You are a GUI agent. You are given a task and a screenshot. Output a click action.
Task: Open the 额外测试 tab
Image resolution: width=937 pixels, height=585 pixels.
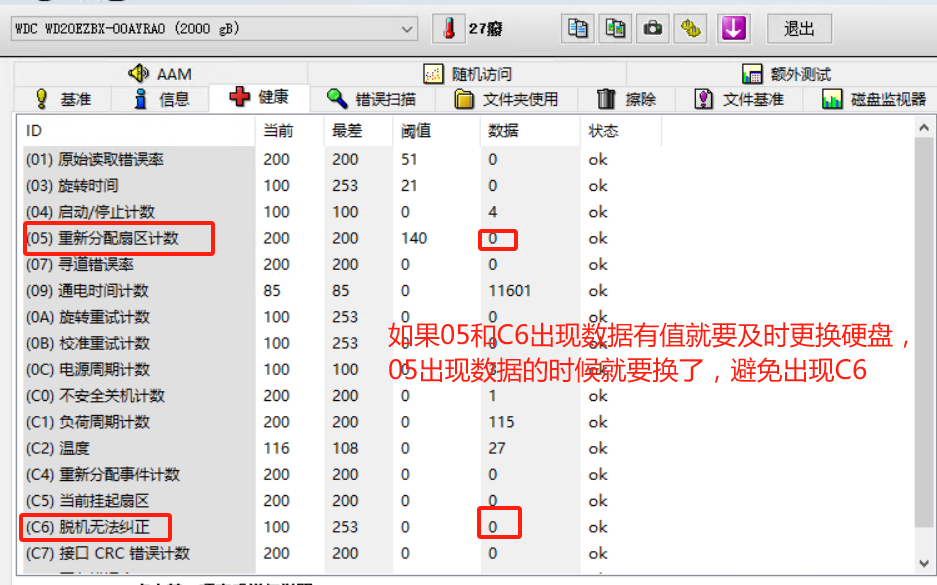[x=785, y=74]
